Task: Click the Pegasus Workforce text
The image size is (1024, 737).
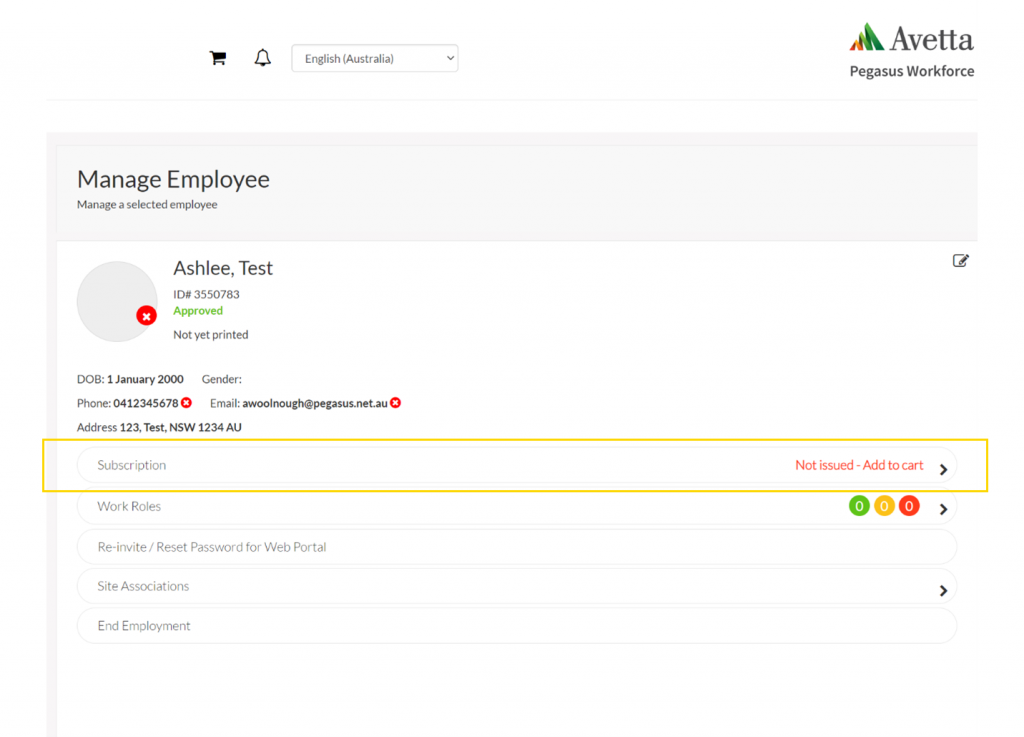Action: click(912, 71)
